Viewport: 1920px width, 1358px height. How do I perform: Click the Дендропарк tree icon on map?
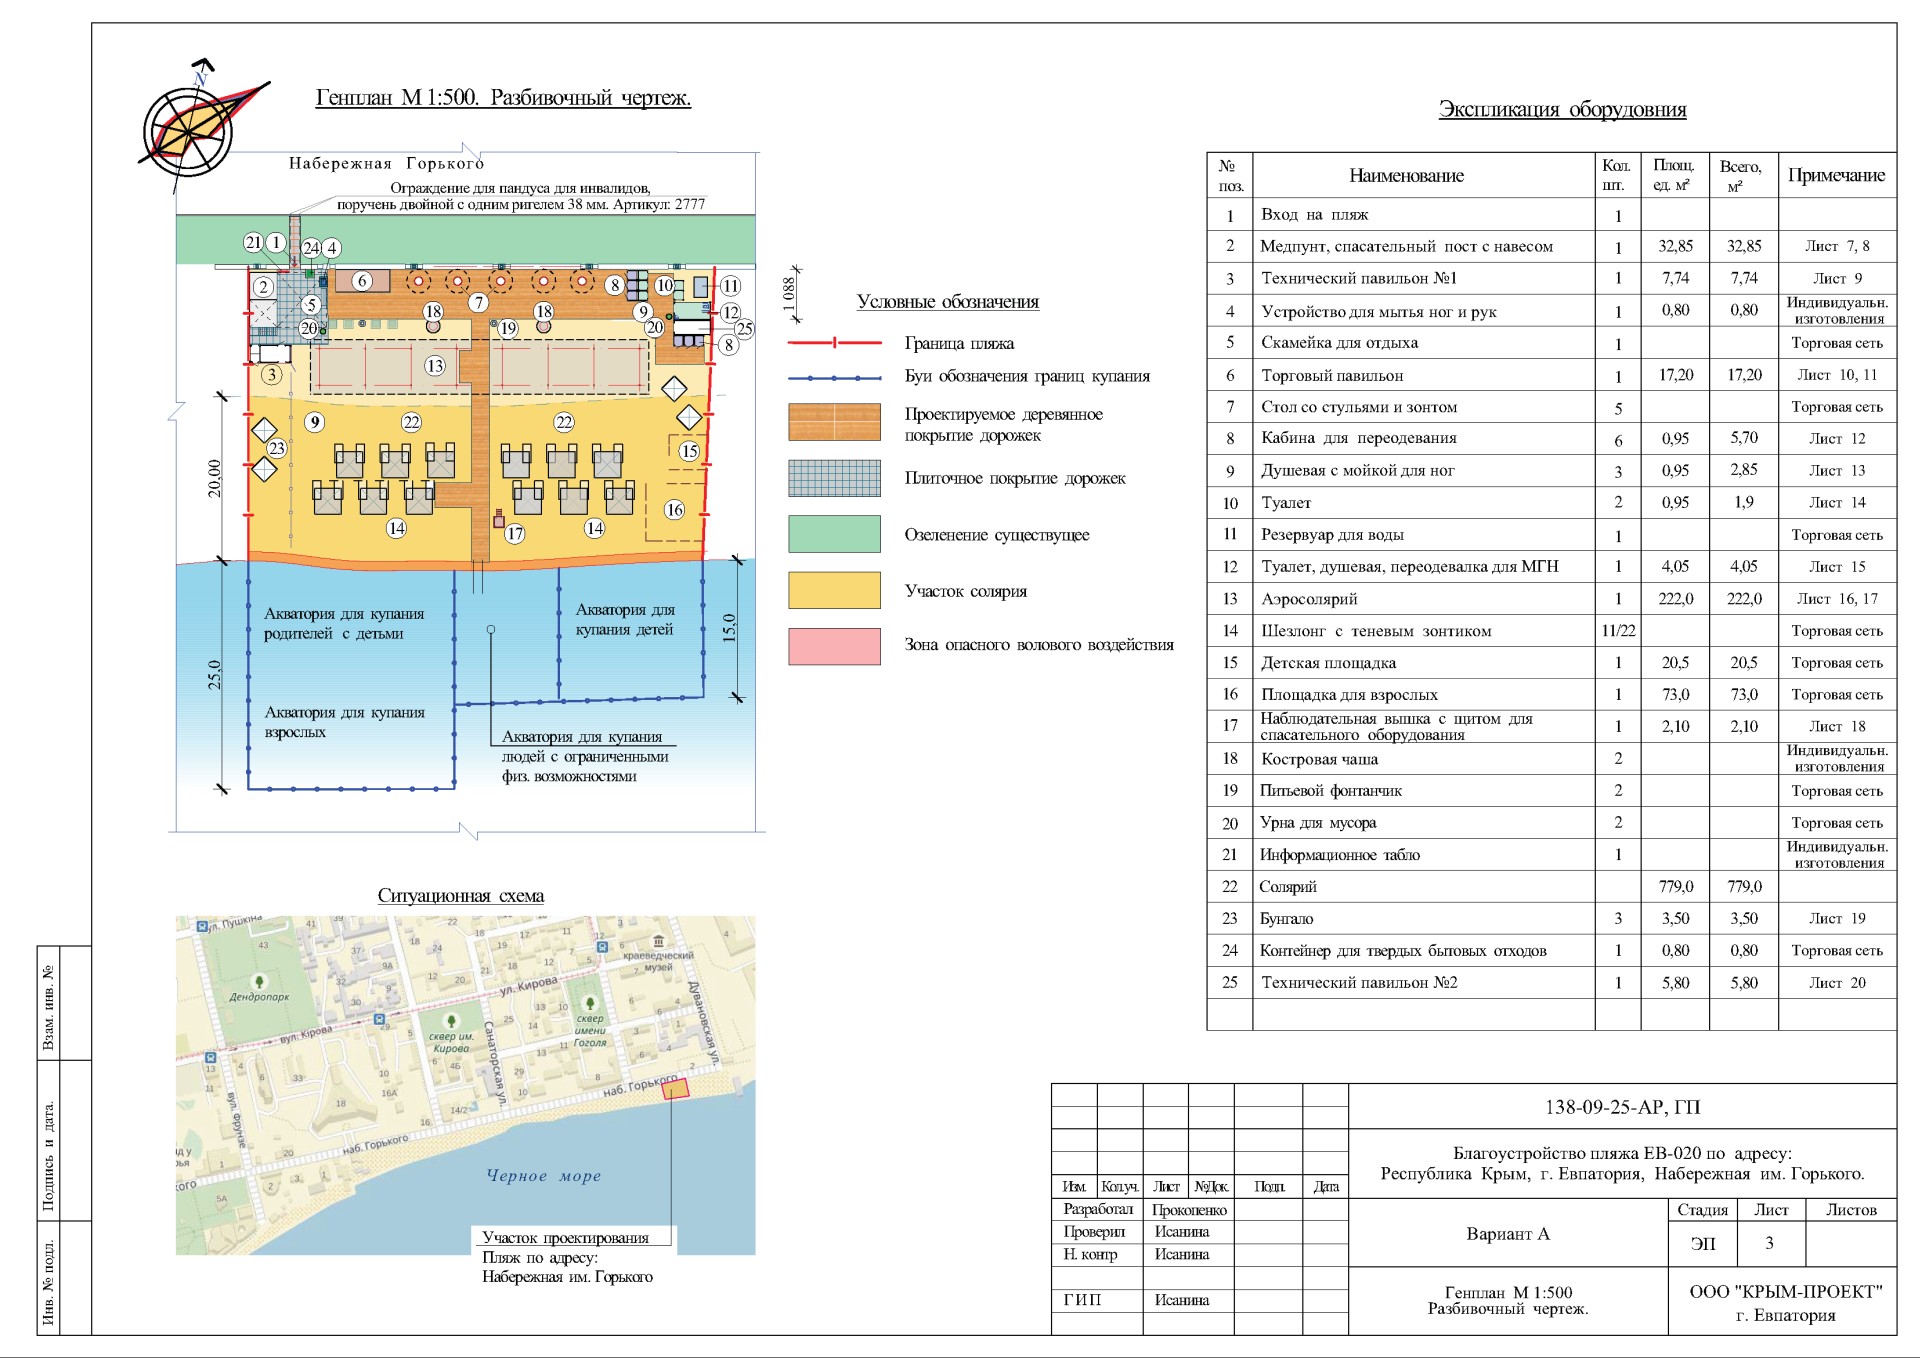tap(259, 982)
